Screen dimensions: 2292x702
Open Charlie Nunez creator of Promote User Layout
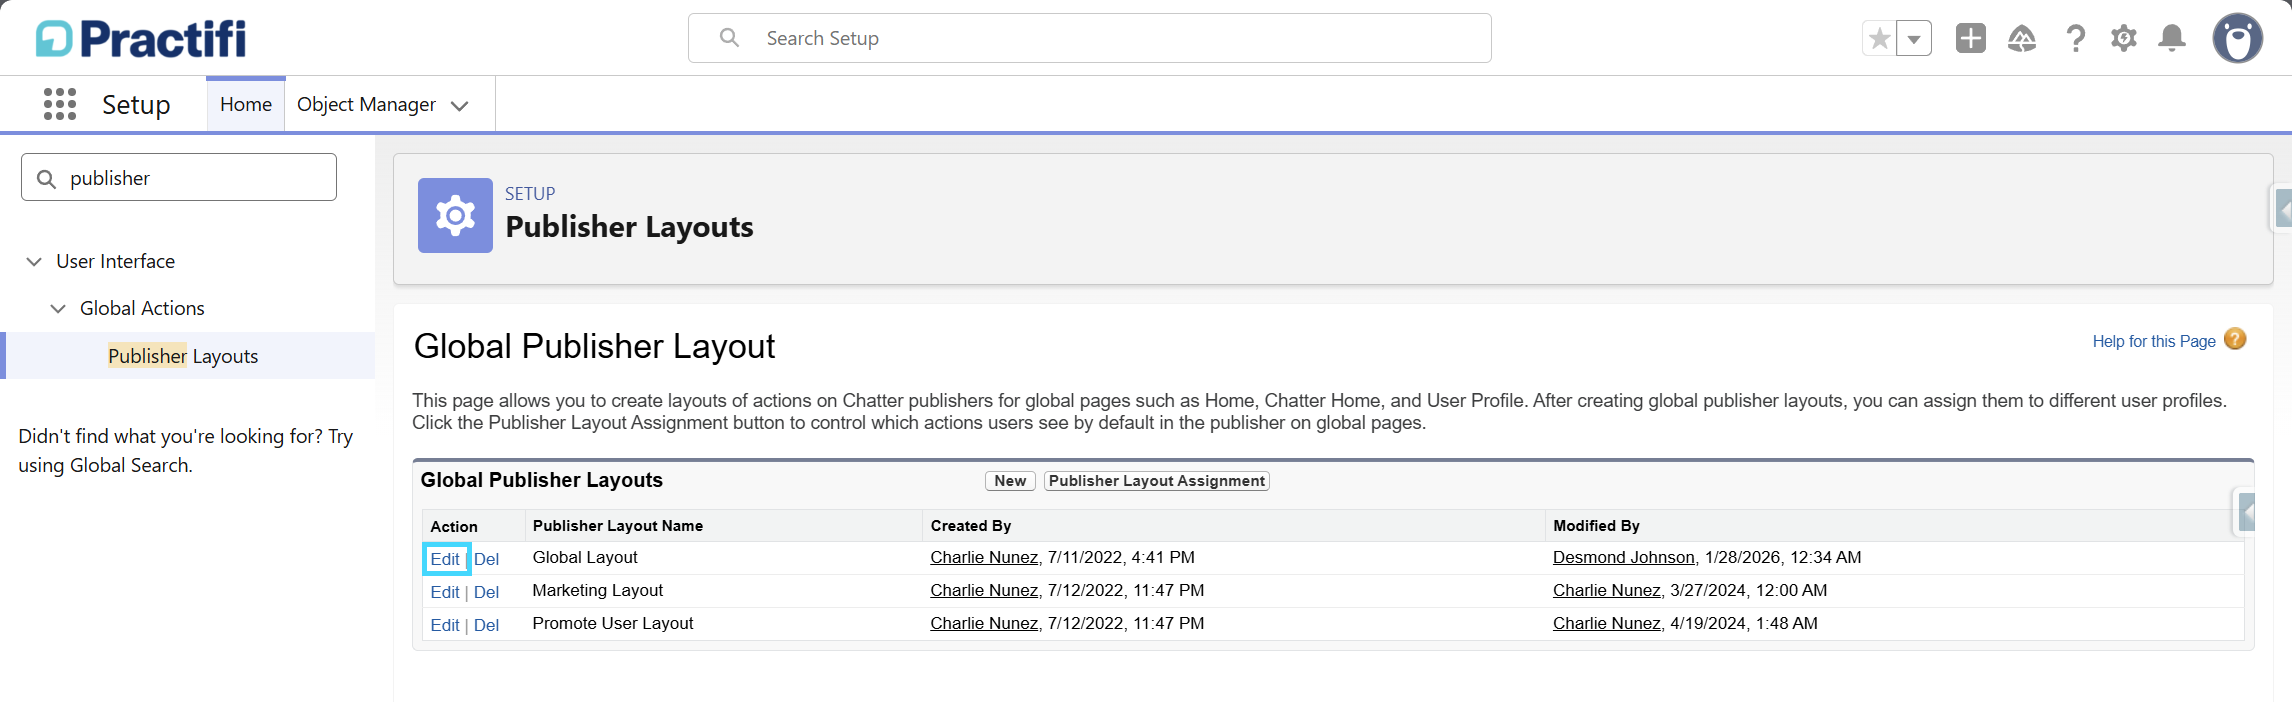(x=984, y=623)
